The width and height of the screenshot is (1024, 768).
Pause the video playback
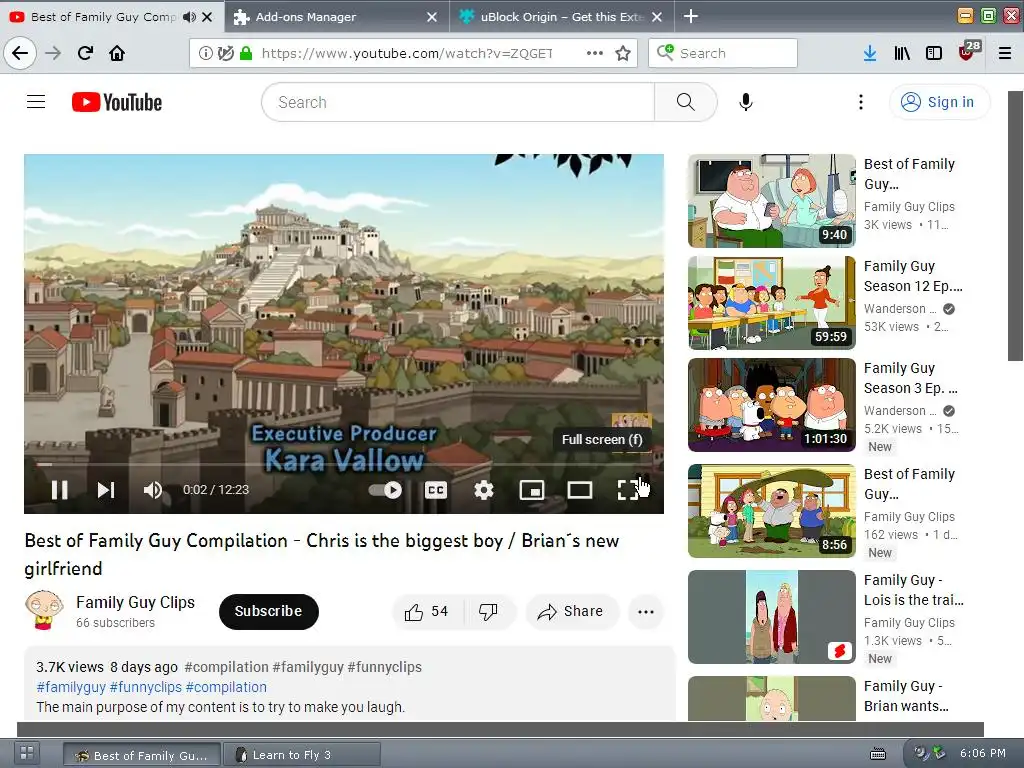coord(59,490)
